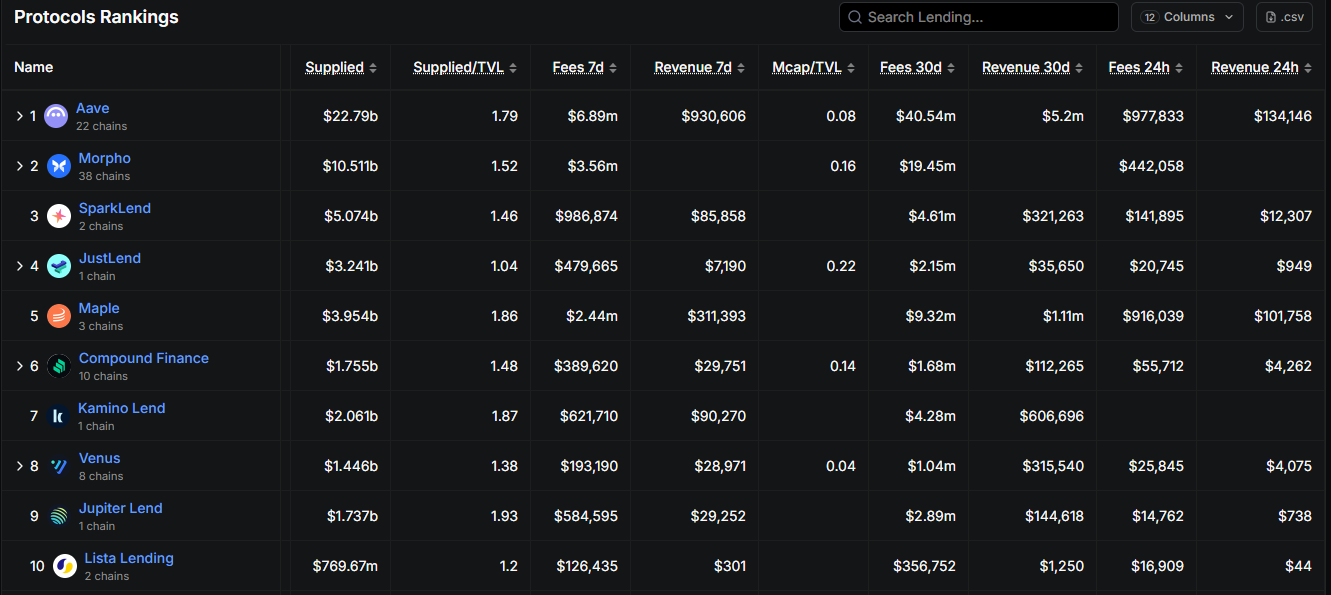Open the JustLend protocol link

(110, 258)
